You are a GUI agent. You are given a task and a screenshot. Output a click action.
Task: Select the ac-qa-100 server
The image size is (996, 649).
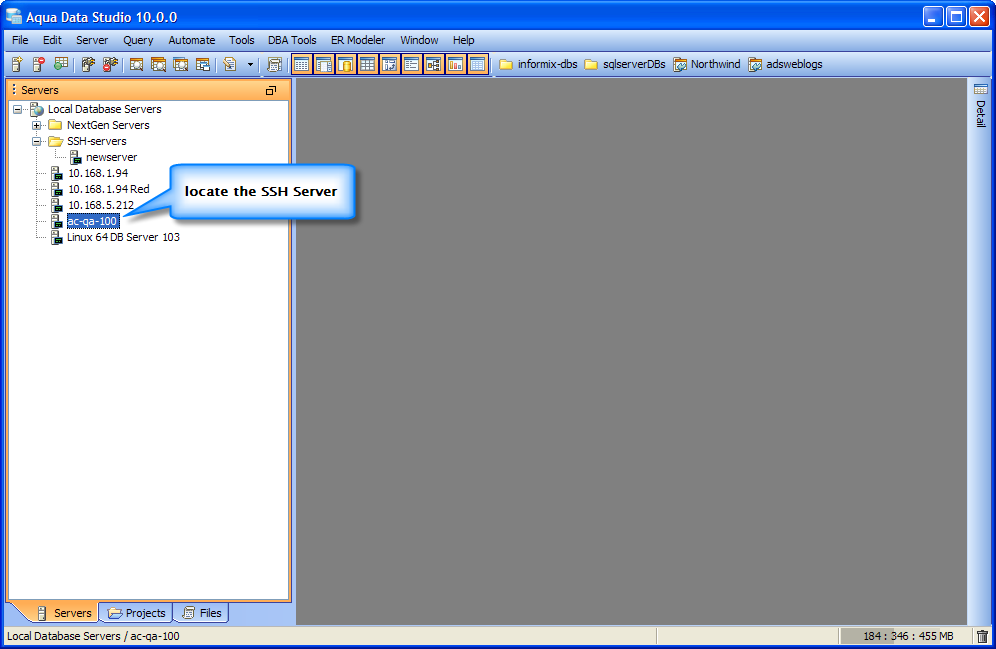point(93,221)
